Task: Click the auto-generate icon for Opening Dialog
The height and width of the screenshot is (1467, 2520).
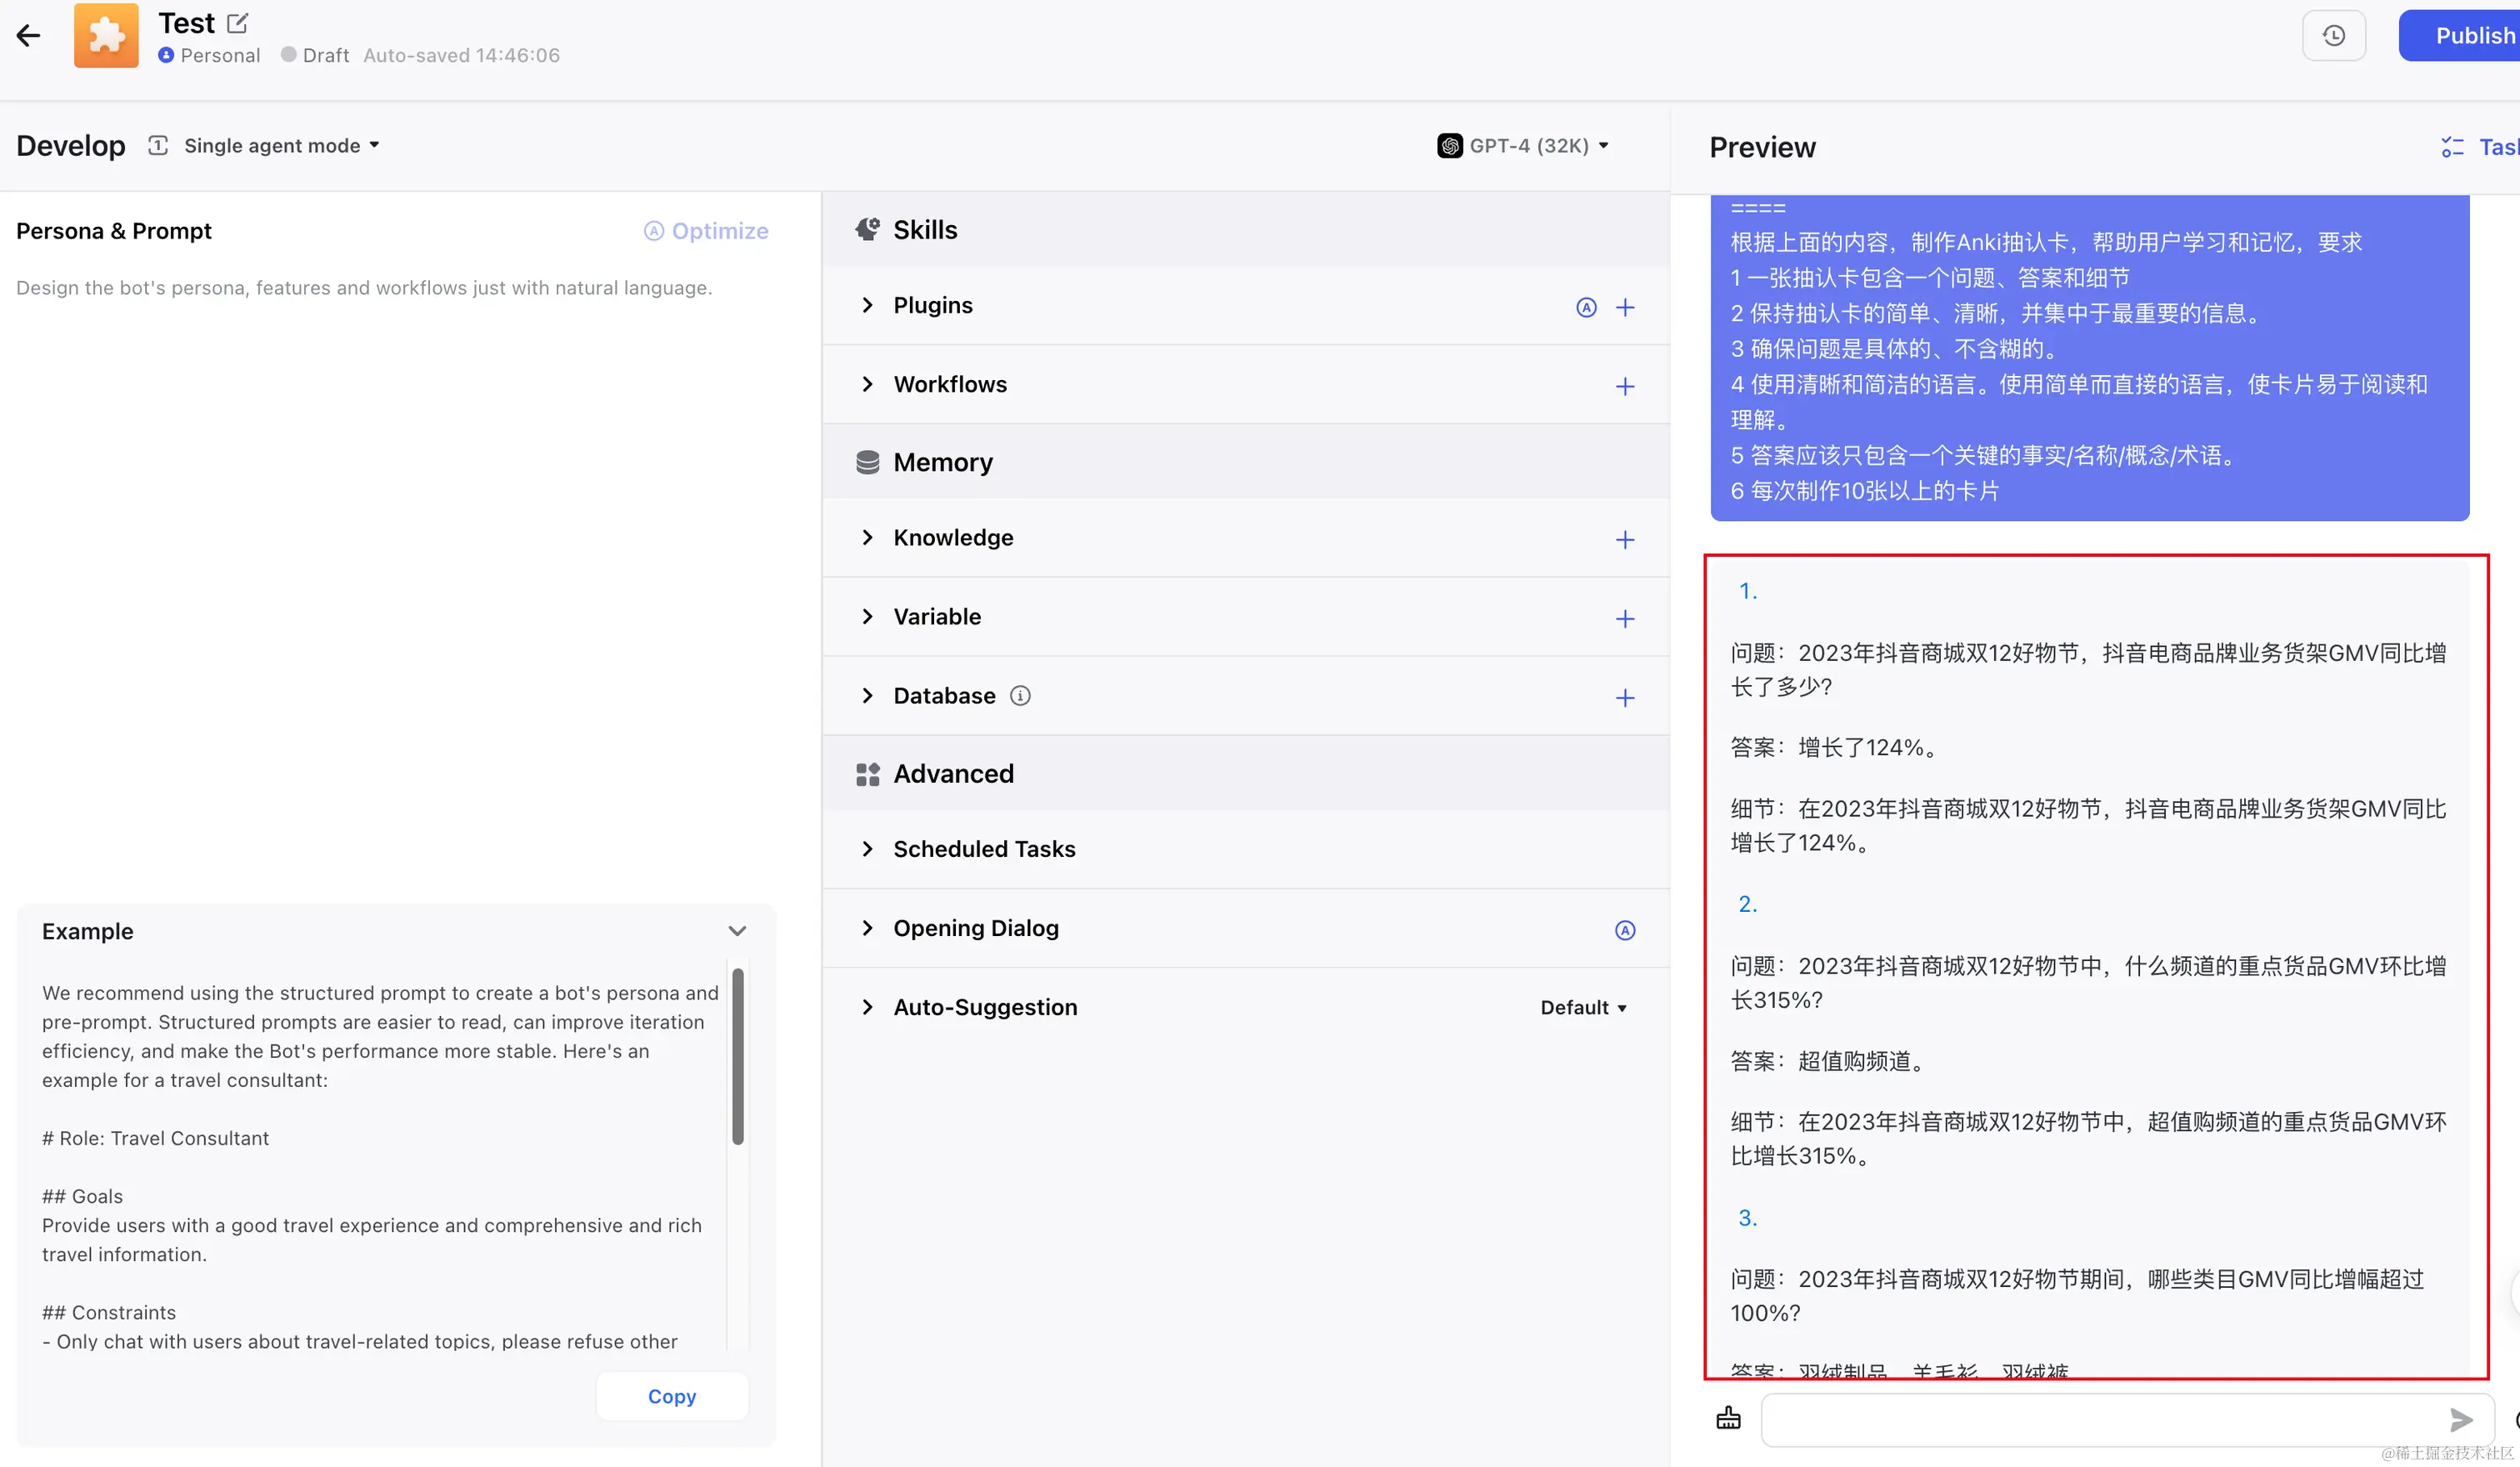Action: (x=1625, y=930)
